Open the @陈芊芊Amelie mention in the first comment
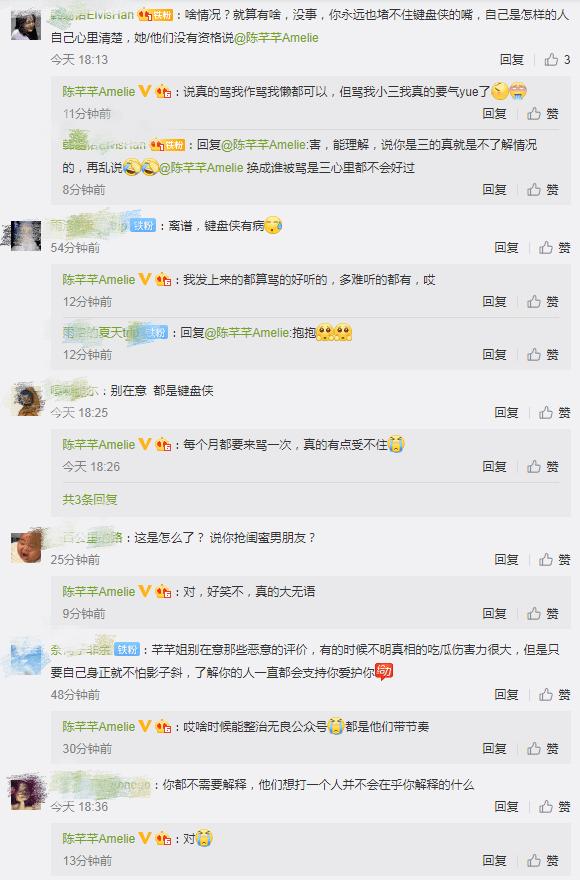This screenshot has height=880, width=580. 276,38
